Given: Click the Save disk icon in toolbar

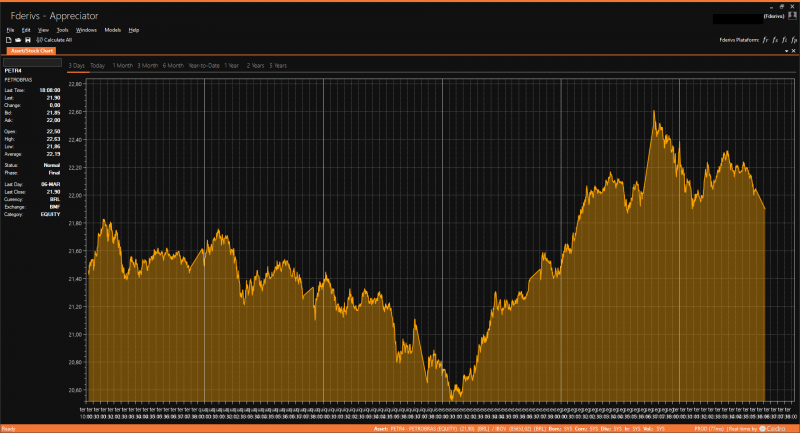Looking at the screenshot, I should pyautogui.click(x=26, y=40).
